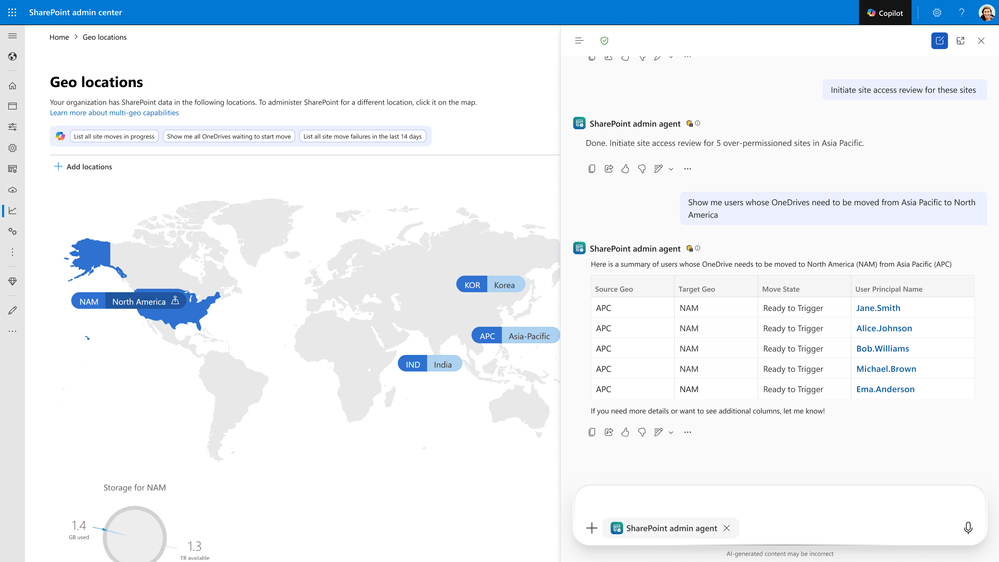The height and width of the screenshot is (562, 999).
Task: Open Jane.Smith user link
Action: [x=878, y=308]
